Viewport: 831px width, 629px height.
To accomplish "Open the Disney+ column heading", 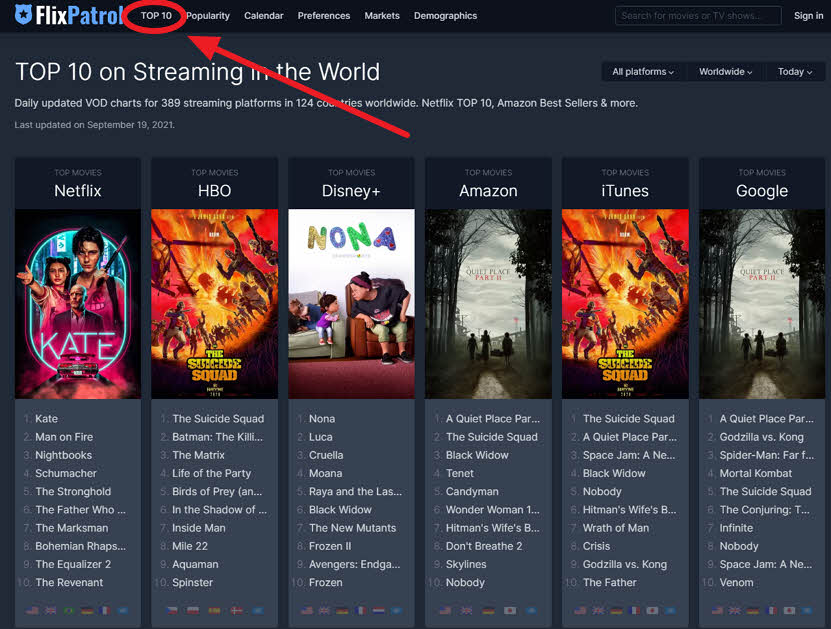I will [x=351, y=191].
